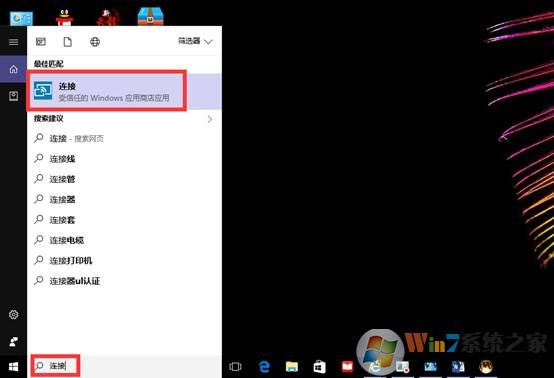Viewport: 554px width, 378px height.
Task: Open the blue leftmost desktop icon
Action: point(21,18)
